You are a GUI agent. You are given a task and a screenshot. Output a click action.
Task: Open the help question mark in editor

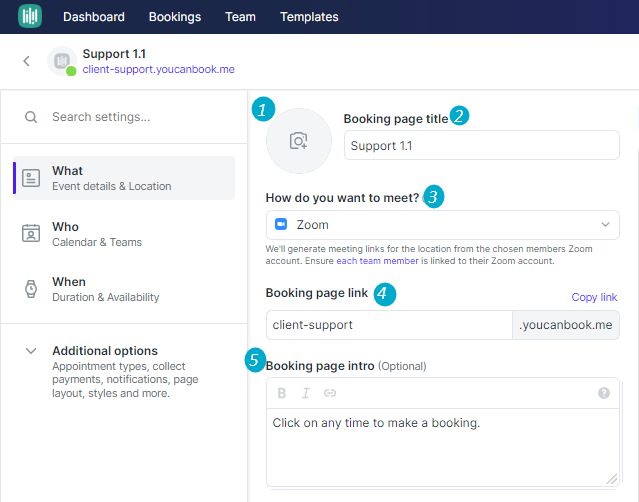click(x=604, y=393)
